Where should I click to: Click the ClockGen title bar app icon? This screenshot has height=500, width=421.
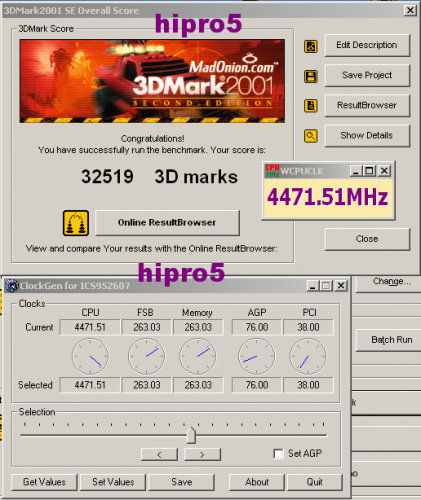pos(12,286)
